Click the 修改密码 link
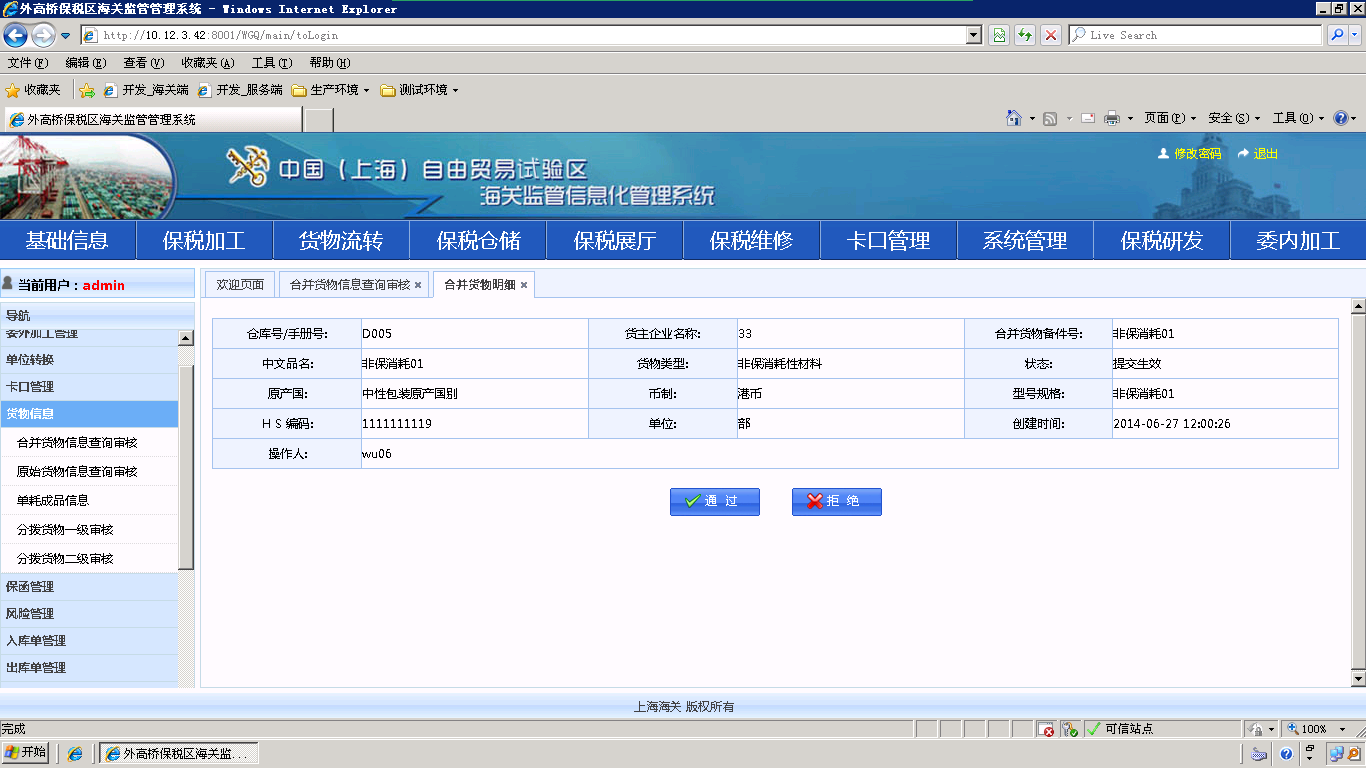This screenshot has width=1366, height=768. click(1197, 154)
